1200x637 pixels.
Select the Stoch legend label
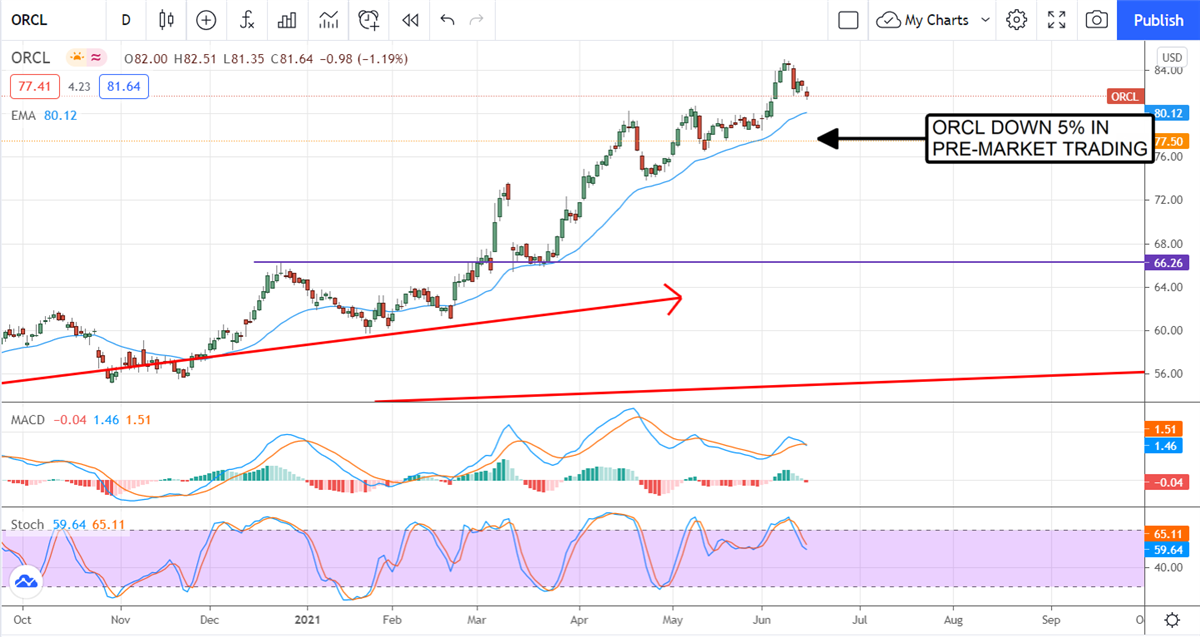pos(25,524)
